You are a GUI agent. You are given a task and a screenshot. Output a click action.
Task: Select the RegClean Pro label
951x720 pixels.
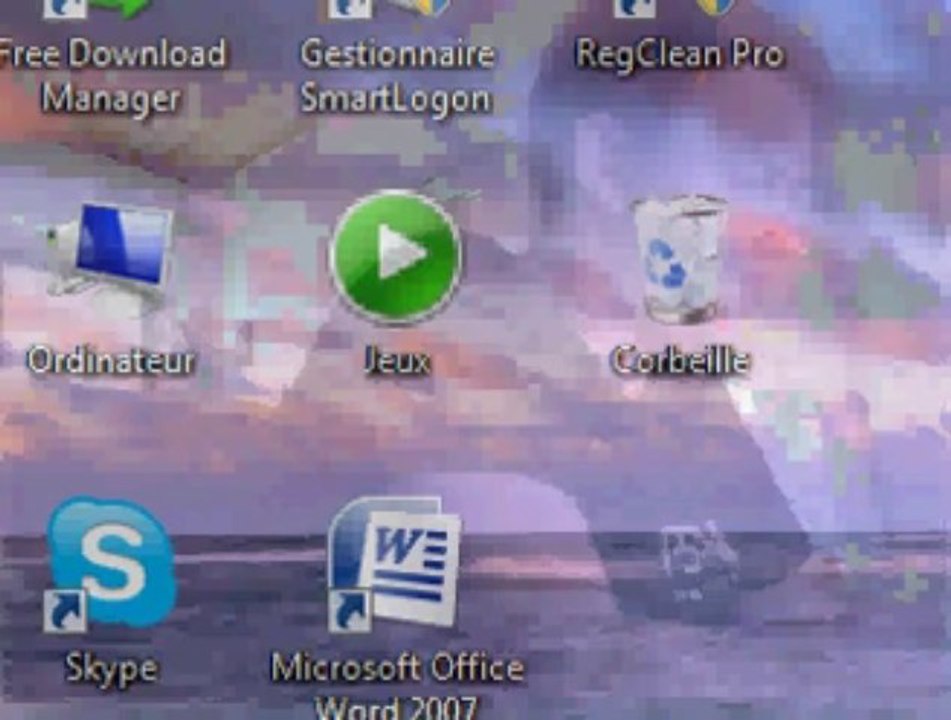[x=680, y=55]
